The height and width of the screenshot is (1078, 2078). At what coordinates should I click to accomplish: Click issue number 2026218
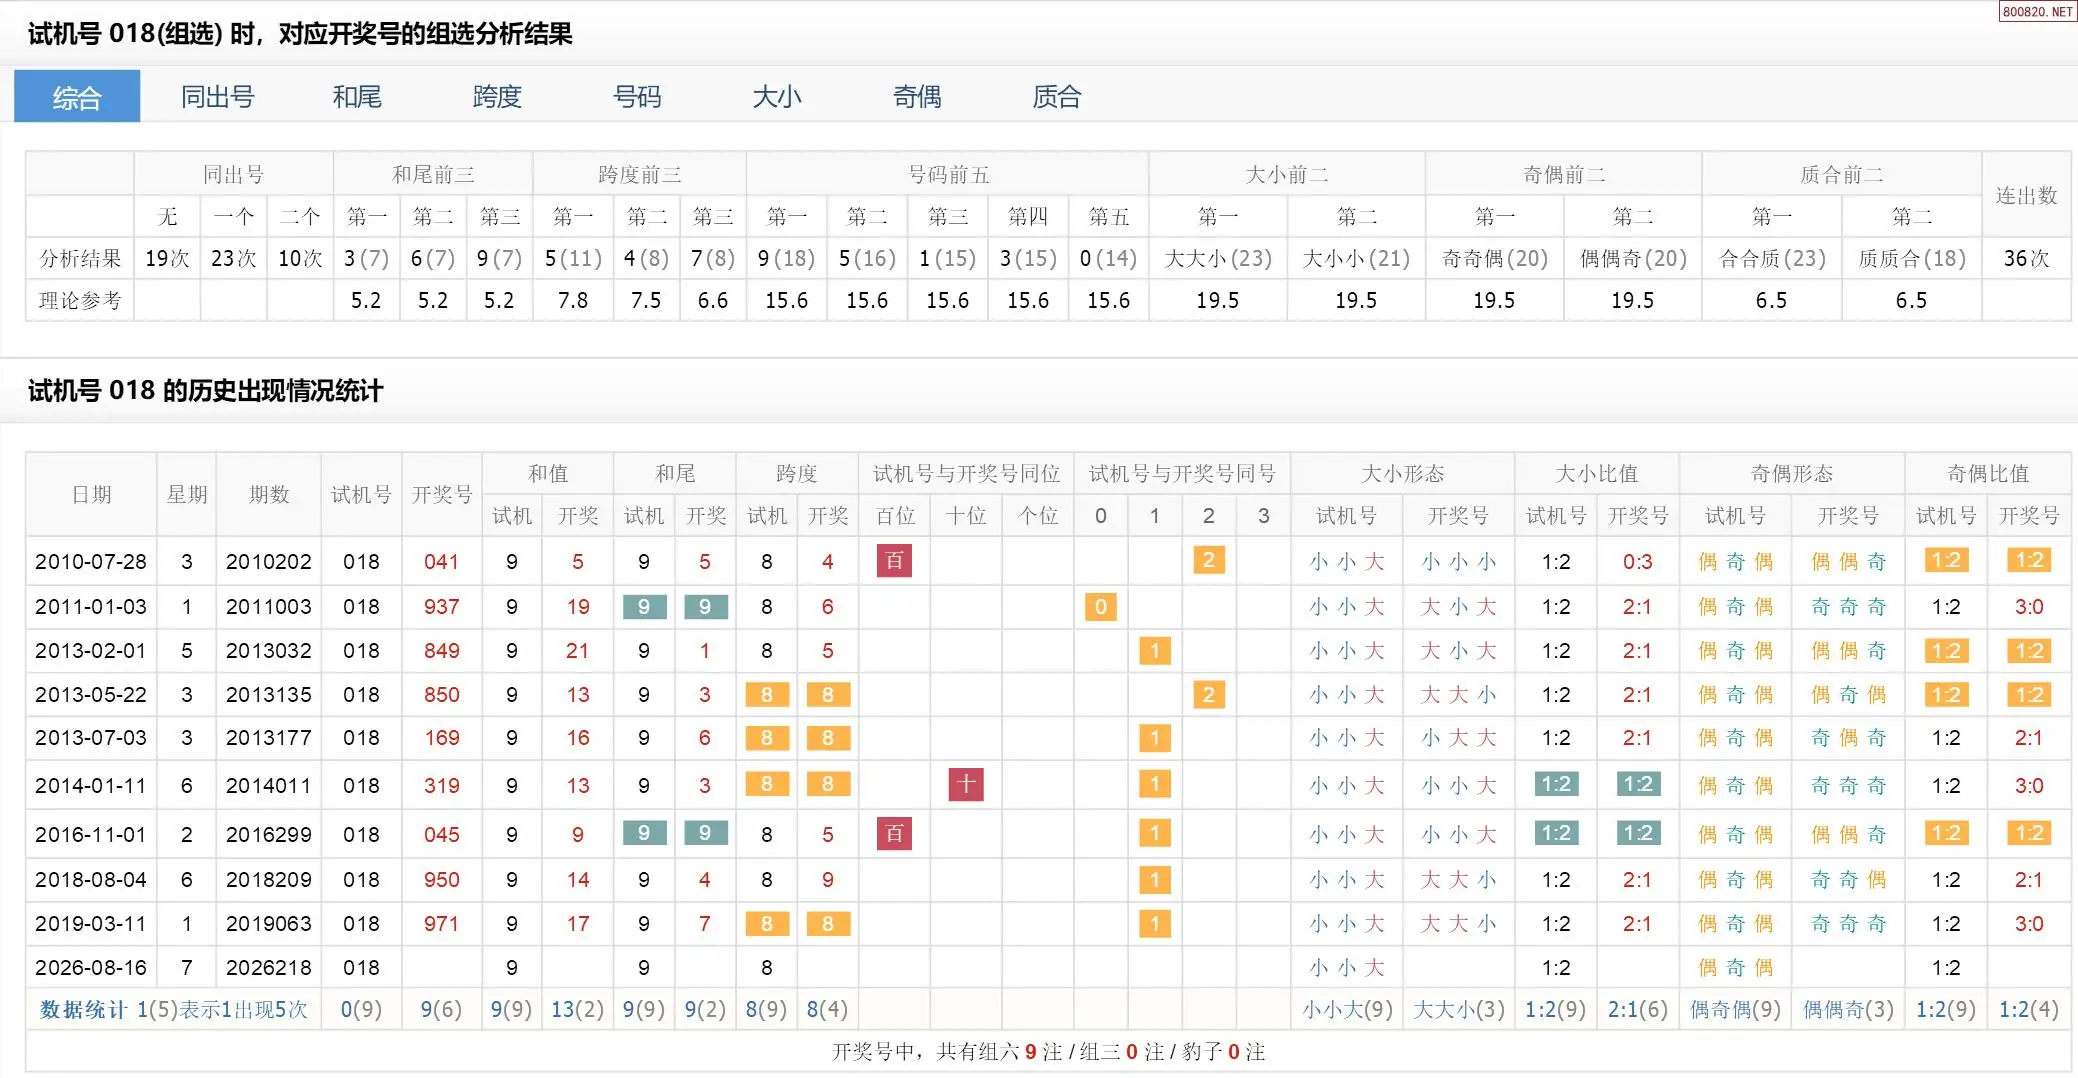pos(269,968)
